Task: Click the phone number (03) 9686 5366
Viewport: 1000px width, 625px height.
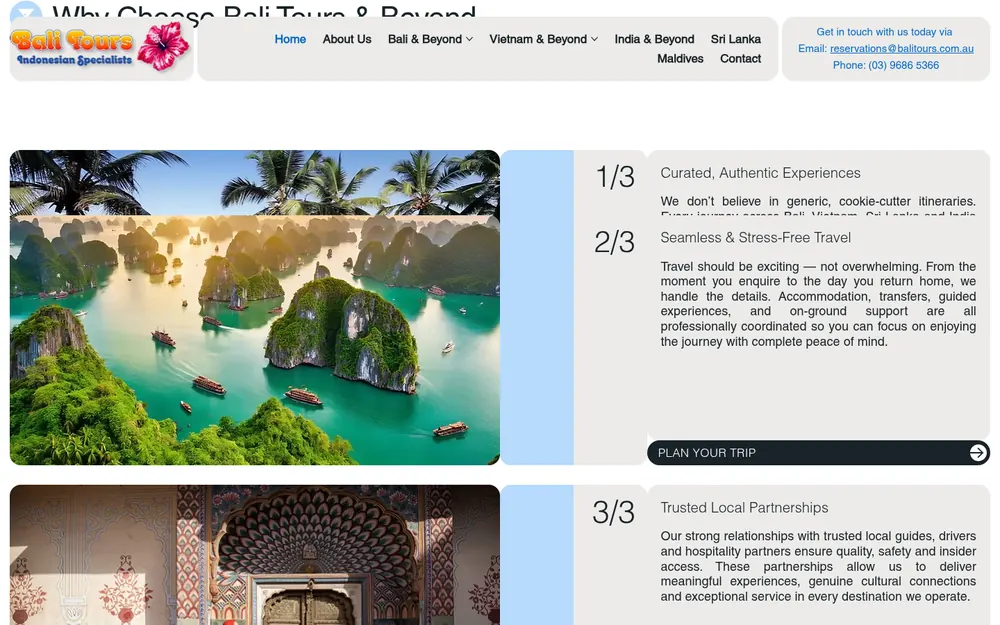Action: pyautogui.click(x=903, y=65)
